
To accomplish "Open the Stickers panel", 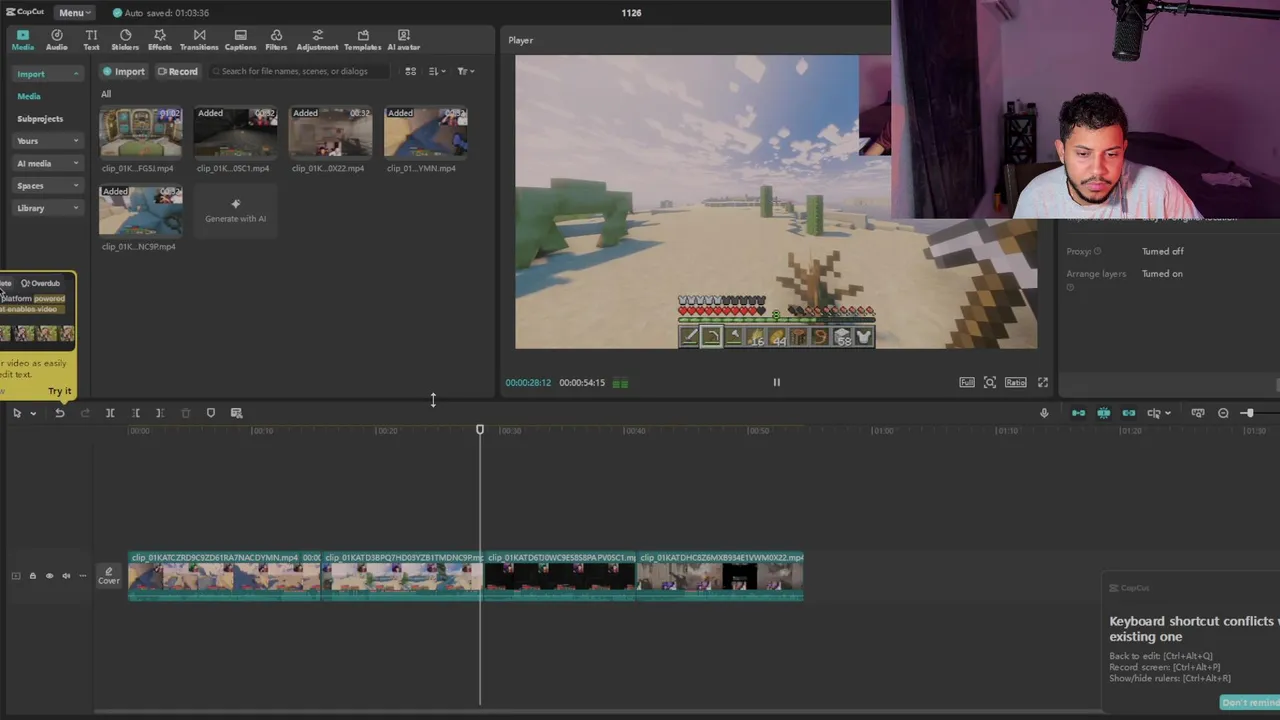I will [x=125, y=39].
